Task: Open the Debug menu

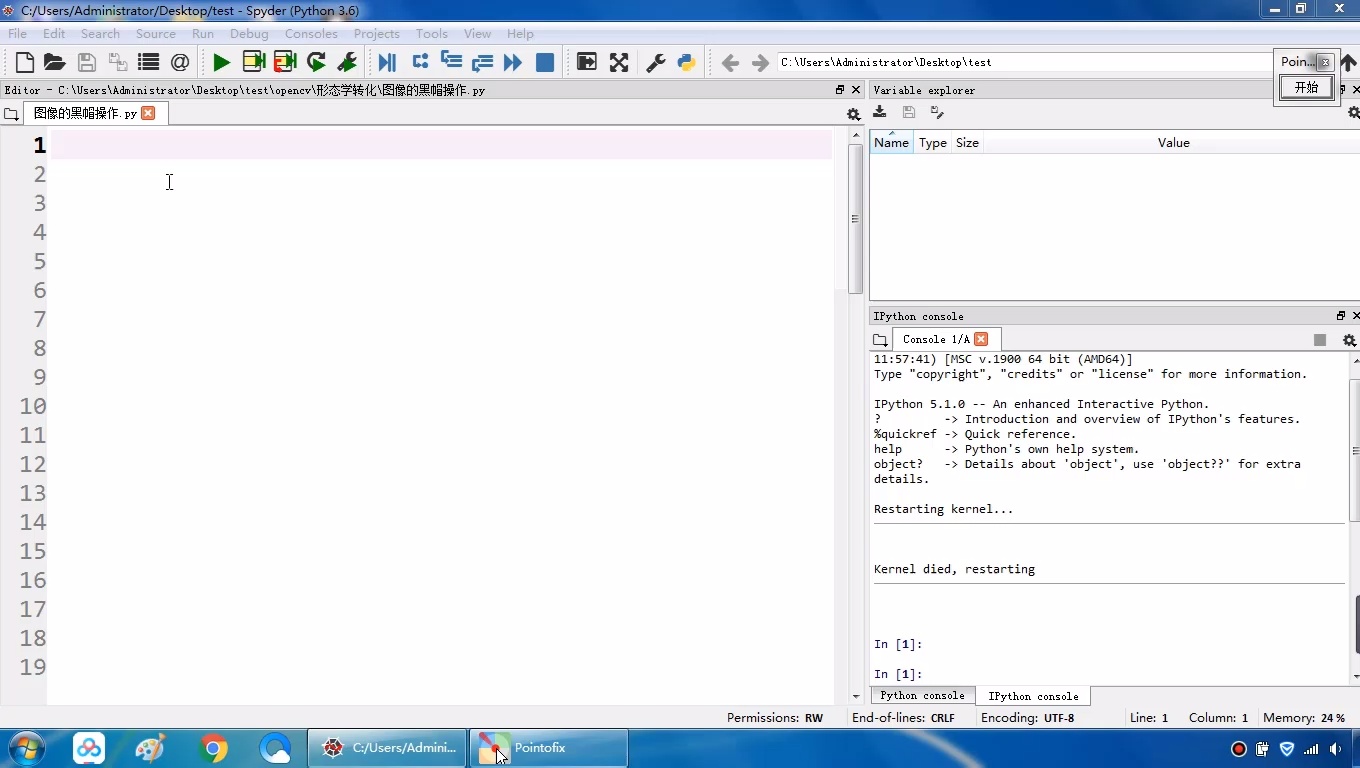Action: tap(249, 33)
